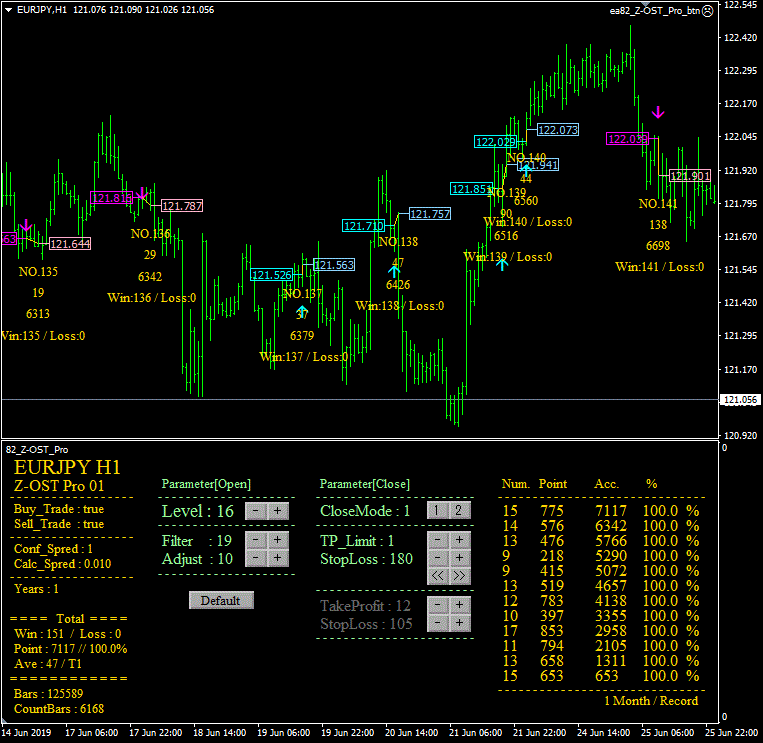This screenshot has width=763, height=743.
Task: Click the cyan buy arrow below Win:139 text
Action: tap(502, 265)
